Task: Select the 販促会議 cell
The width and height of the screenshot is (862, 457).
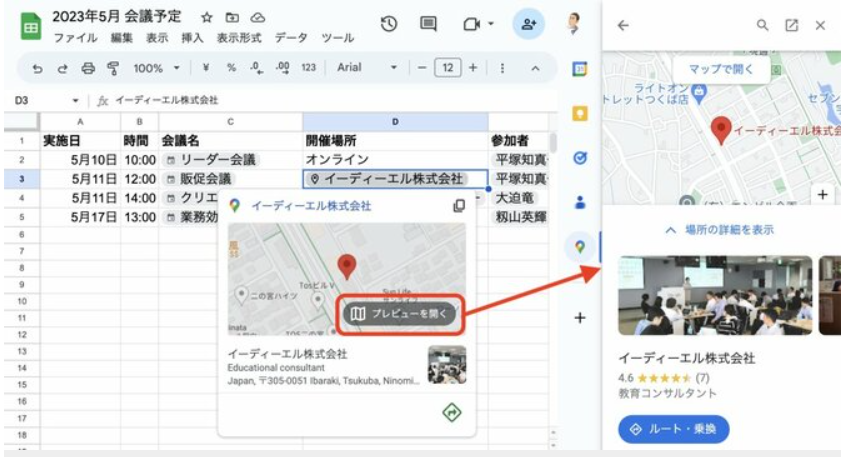Action: 230,179
